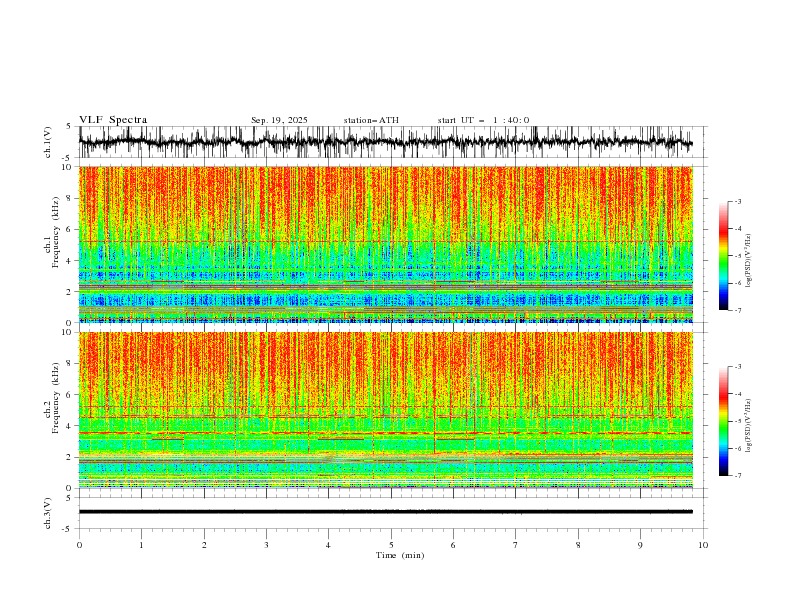
Task: Click time axis tick label "9"
Action: tap(640, 545)
